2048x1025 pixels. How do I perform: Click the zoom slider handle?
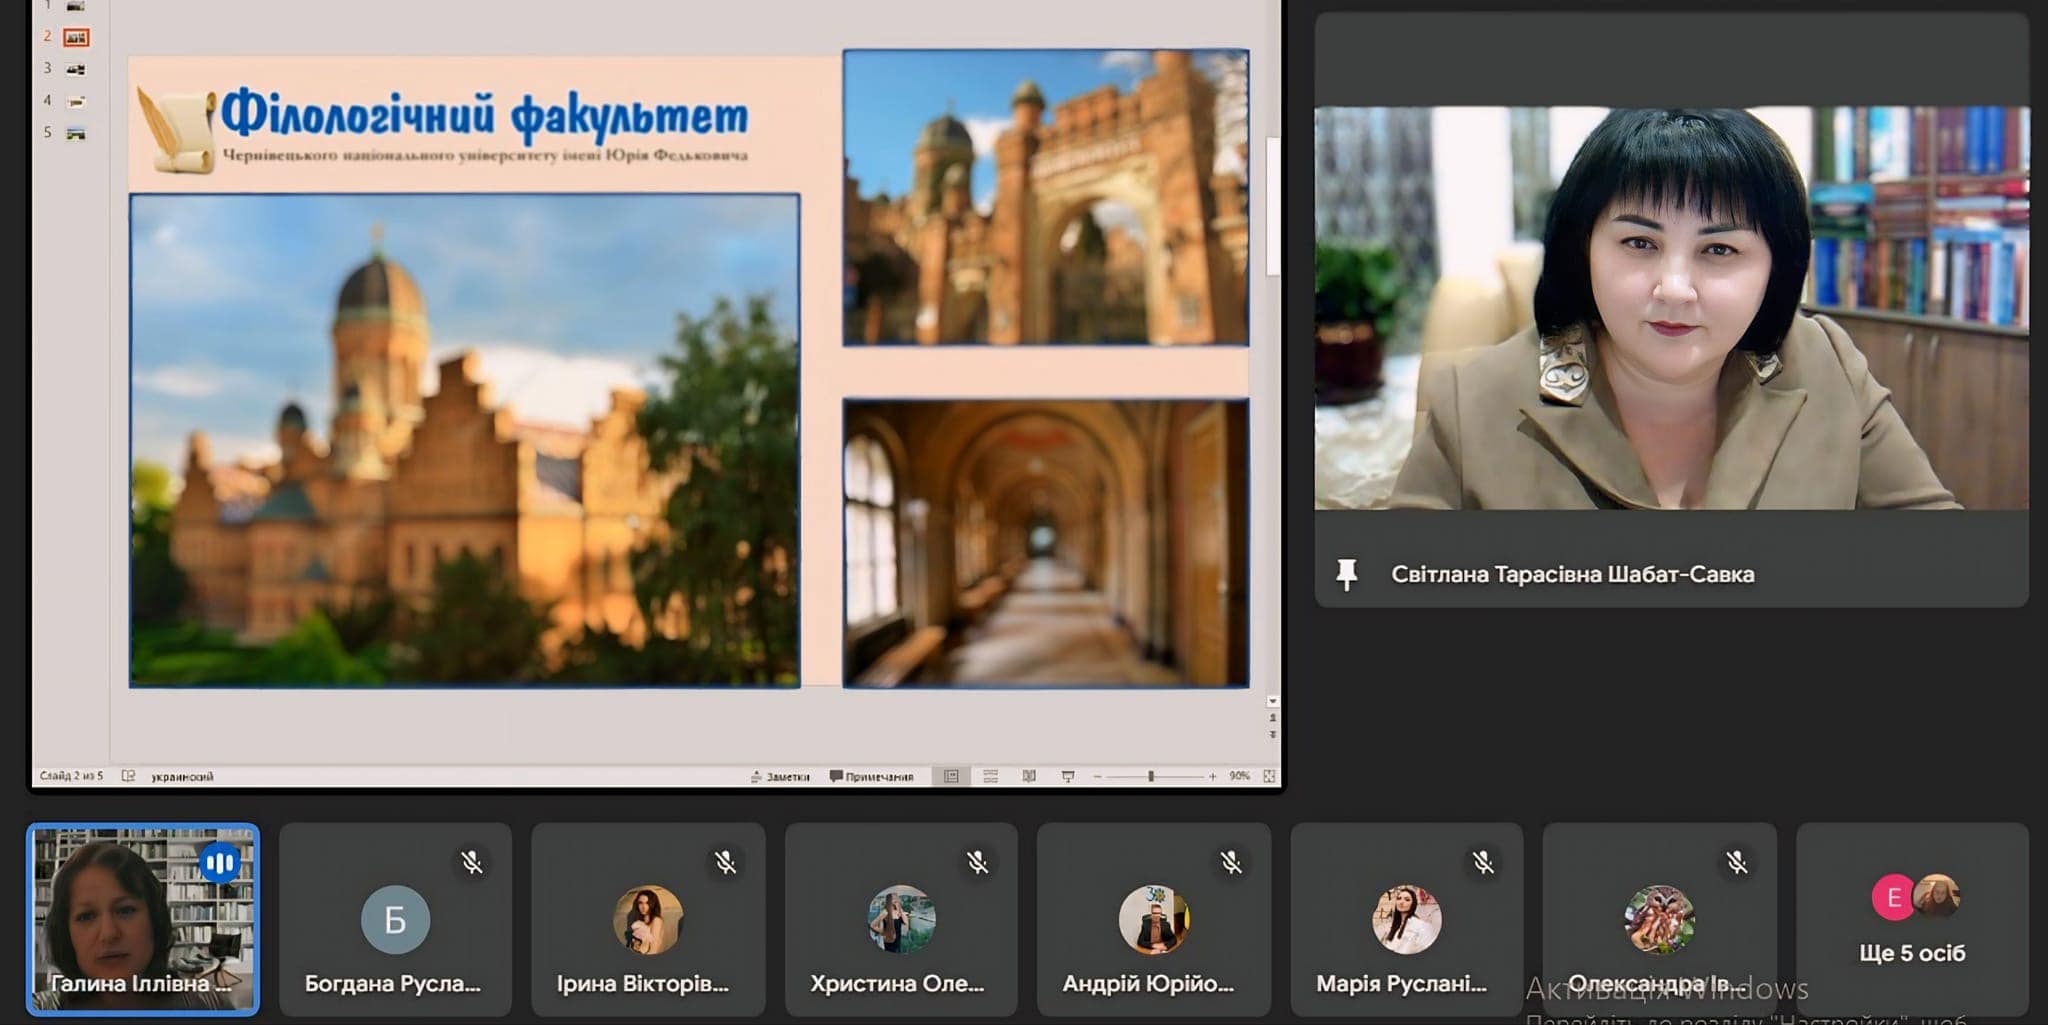coord(1151,776)
